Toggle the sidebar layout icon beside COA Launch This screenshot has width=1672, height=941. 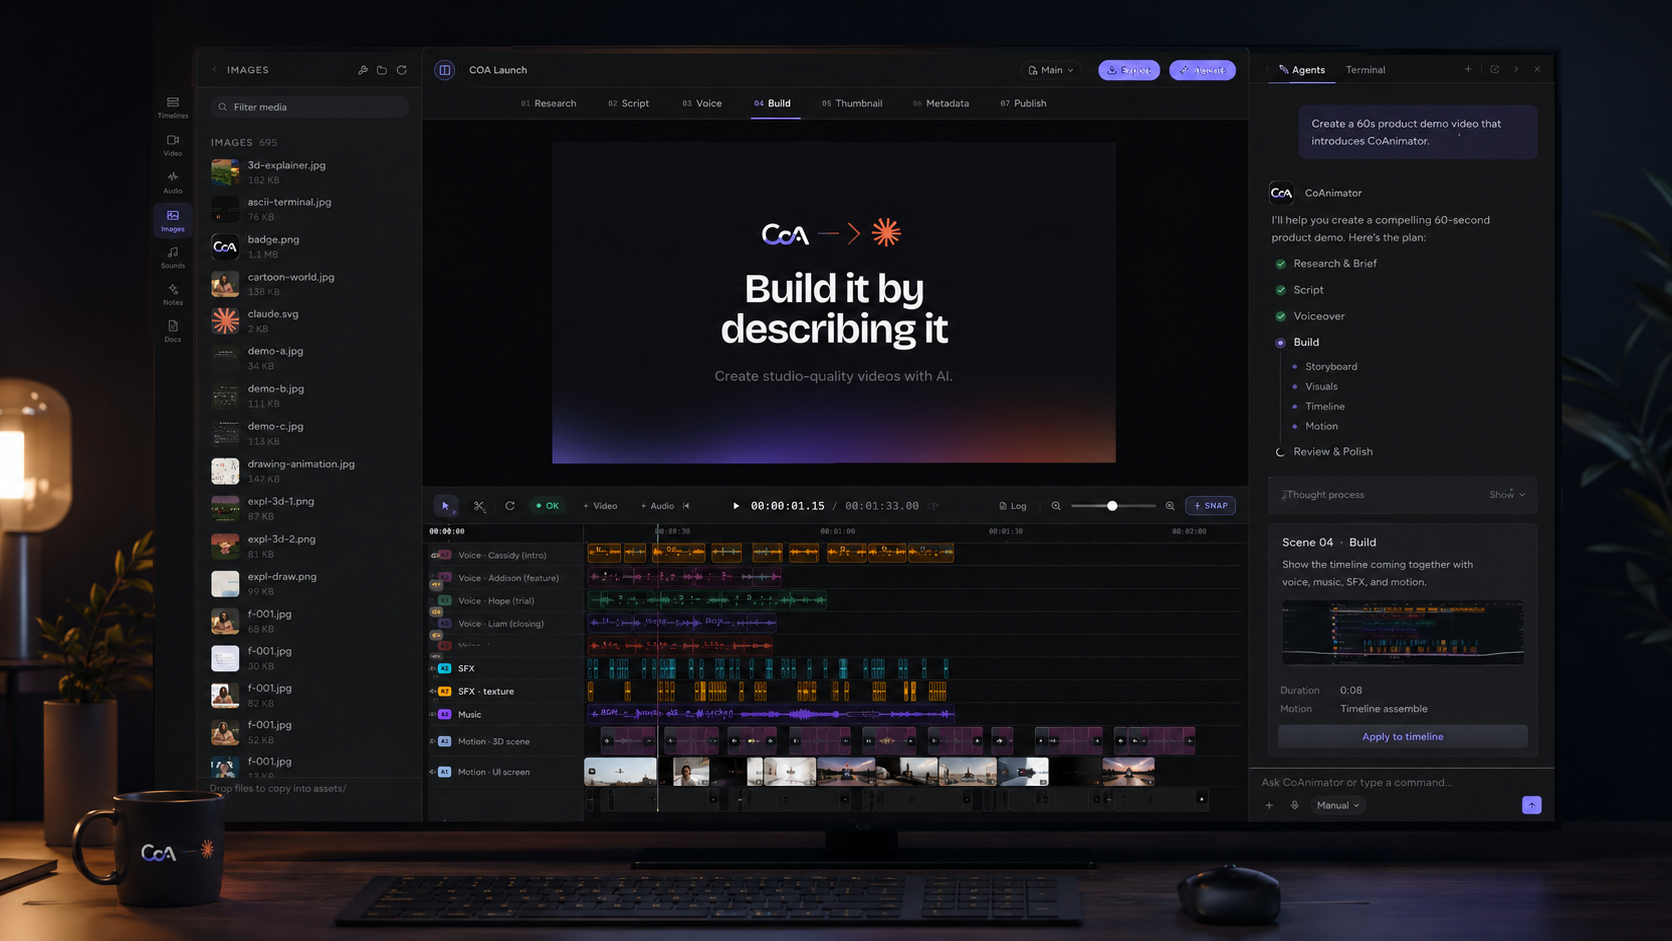445,70
